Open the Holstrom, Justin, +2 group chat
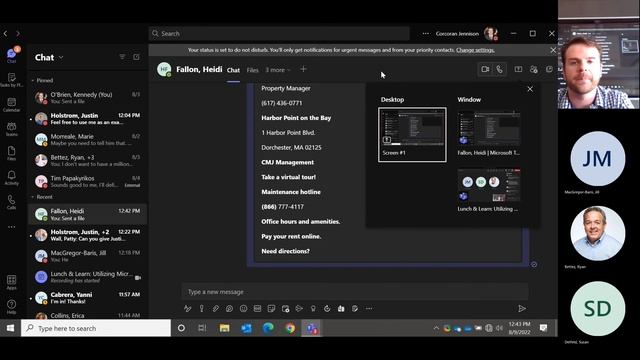Screen dimensions: 640x360 pyautogui.click(x=87, y=235)
